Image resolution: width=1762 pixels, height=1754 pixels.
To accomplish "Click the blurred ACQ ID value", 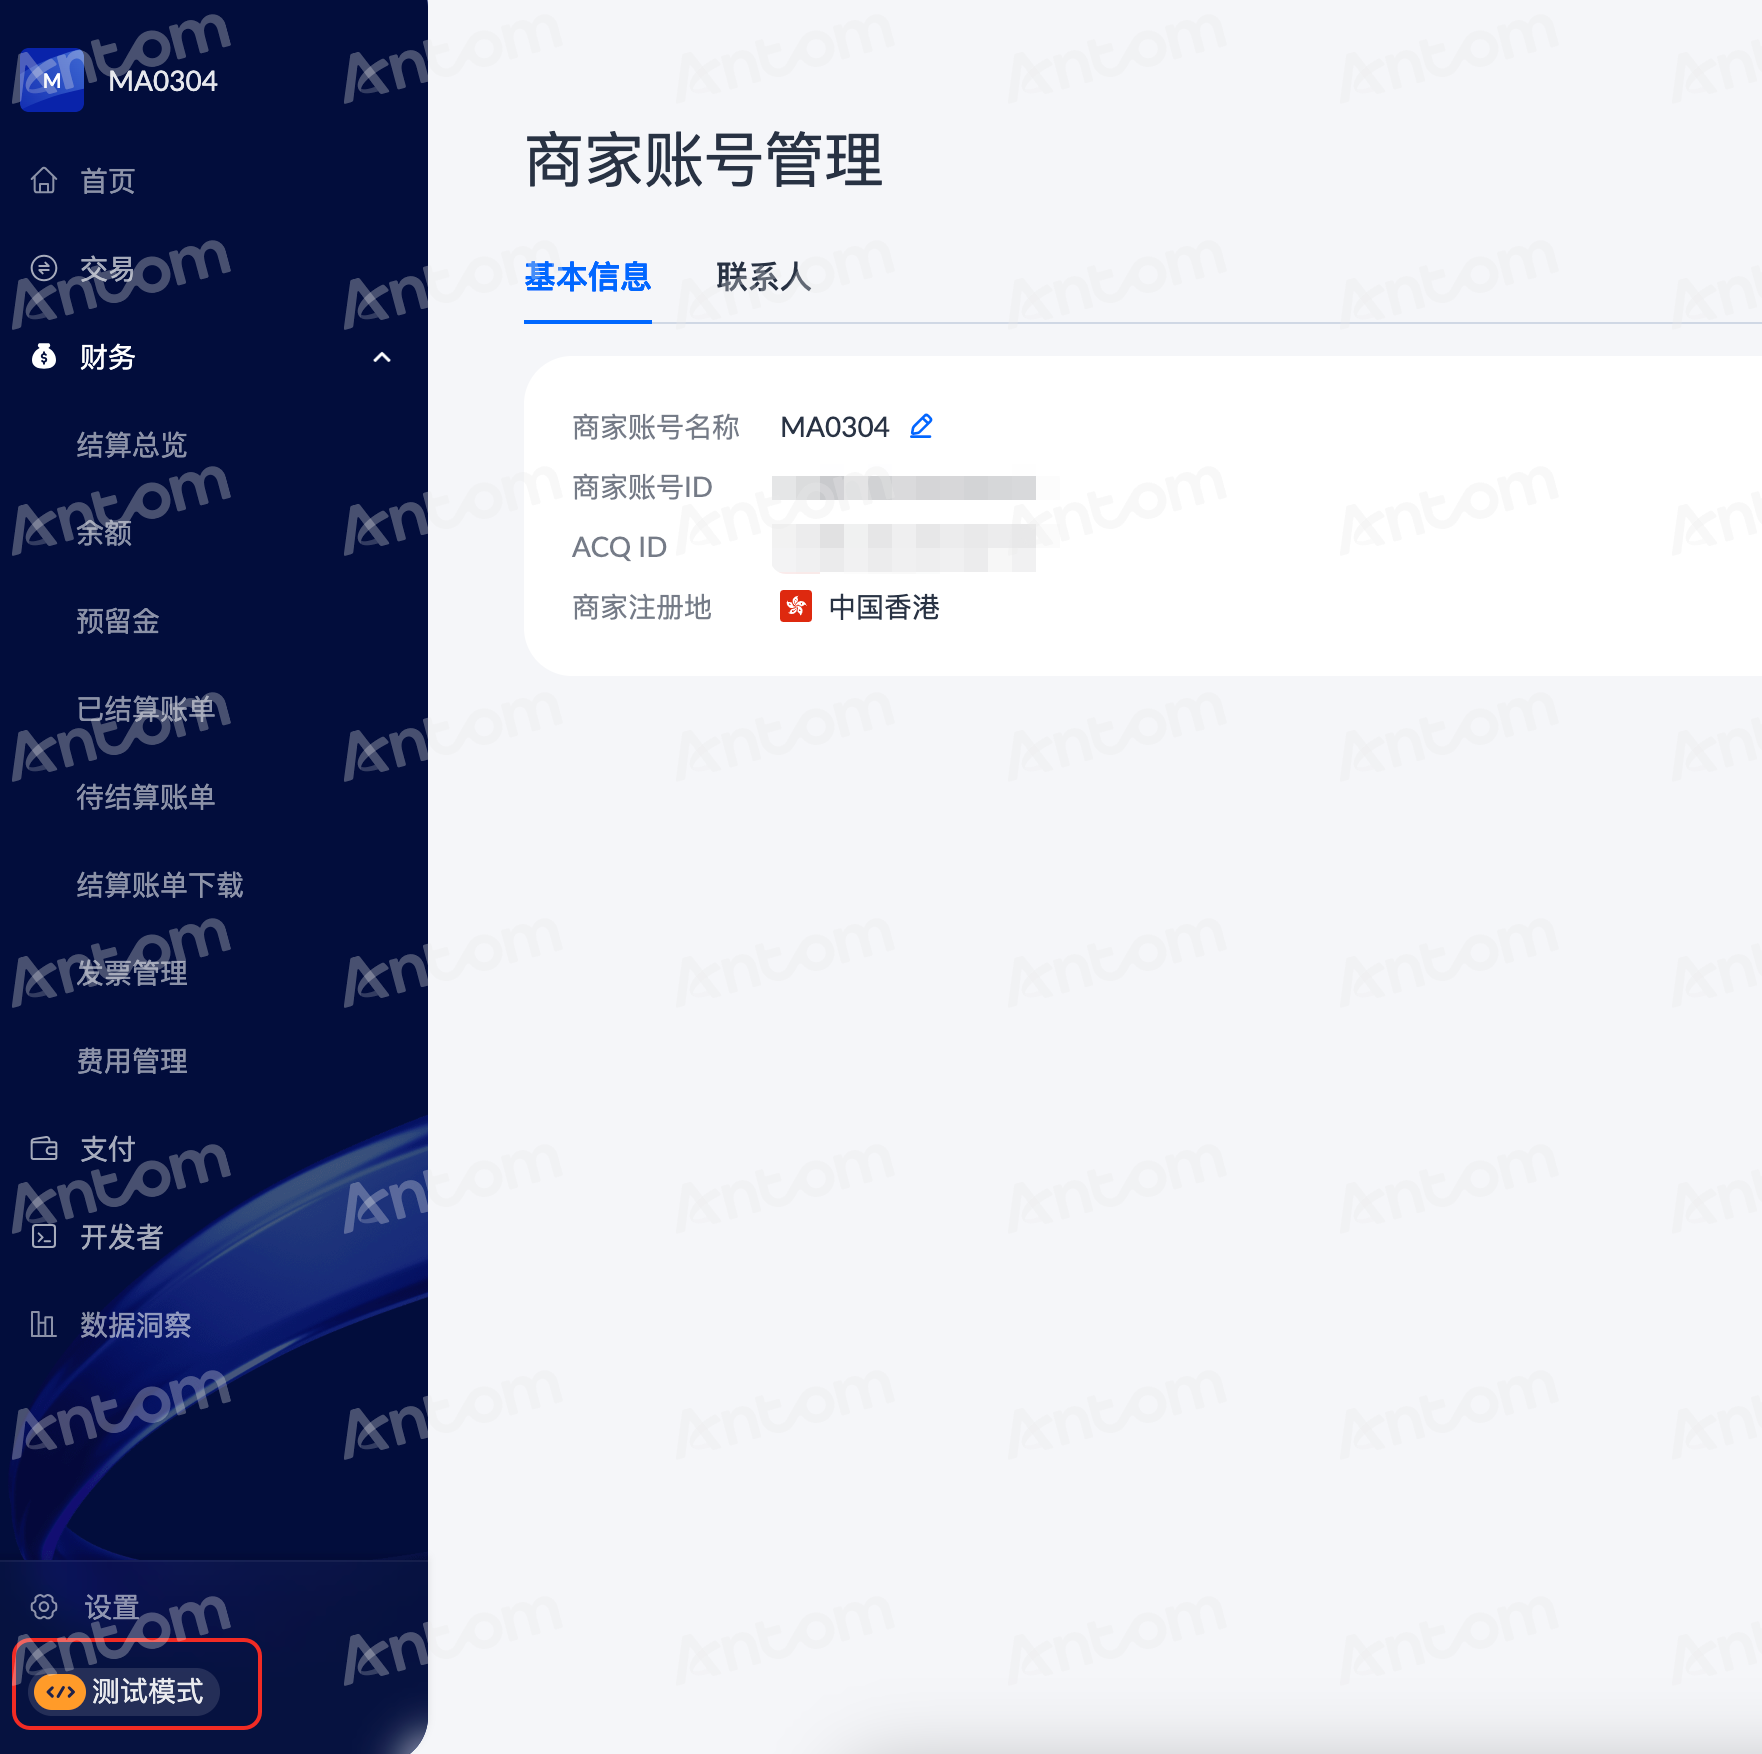I will [904, 547].
